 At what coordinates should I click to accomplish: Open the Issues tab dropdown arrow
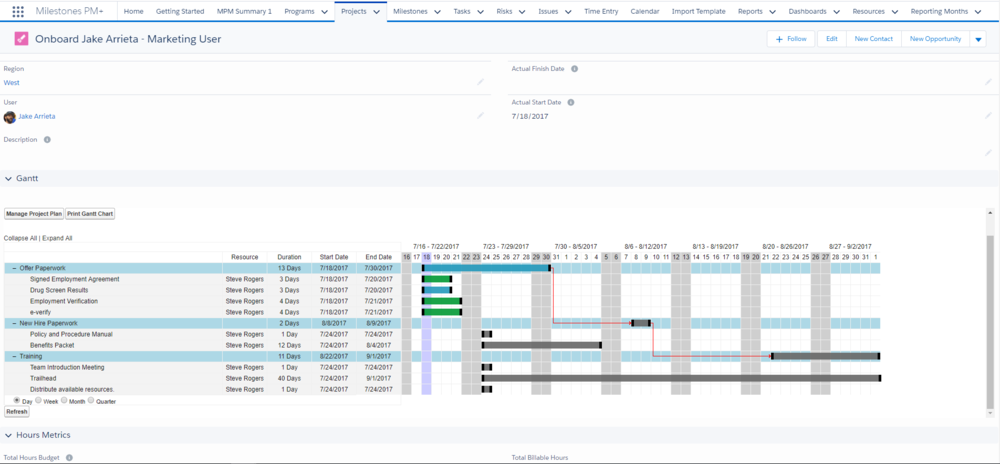click(x=568, y=11)
